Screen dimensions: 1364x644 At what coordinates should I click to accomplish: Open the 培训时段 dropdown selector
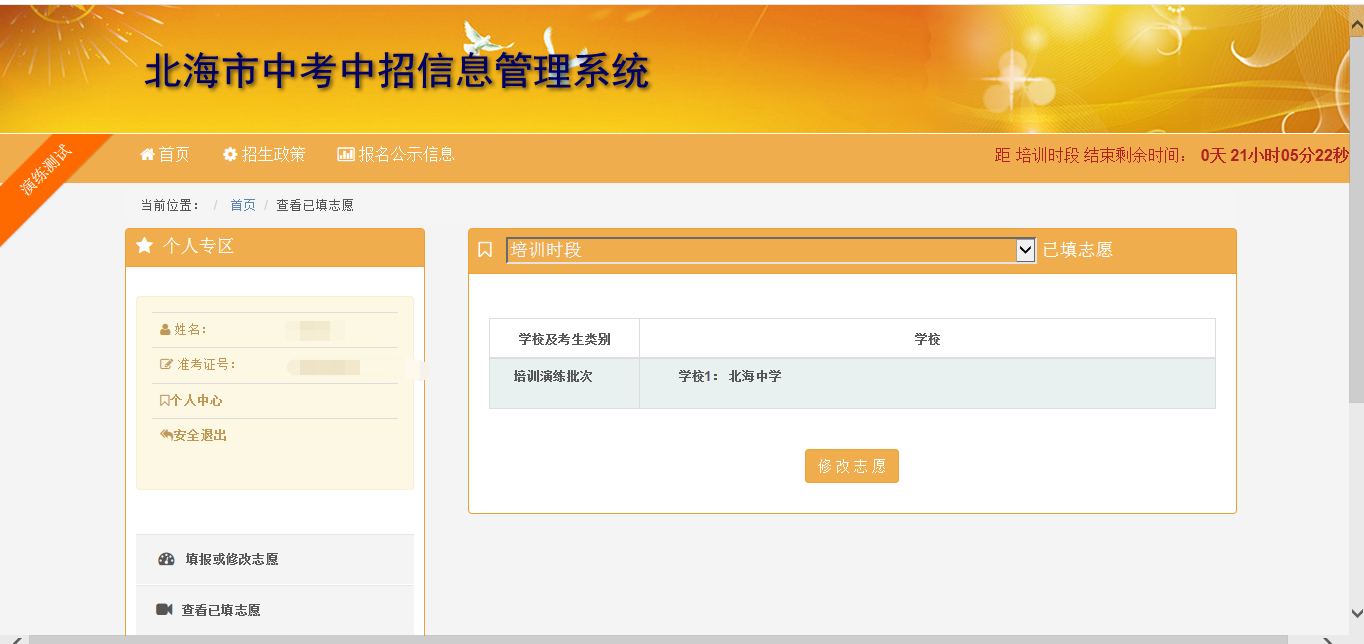click(760, 250)
